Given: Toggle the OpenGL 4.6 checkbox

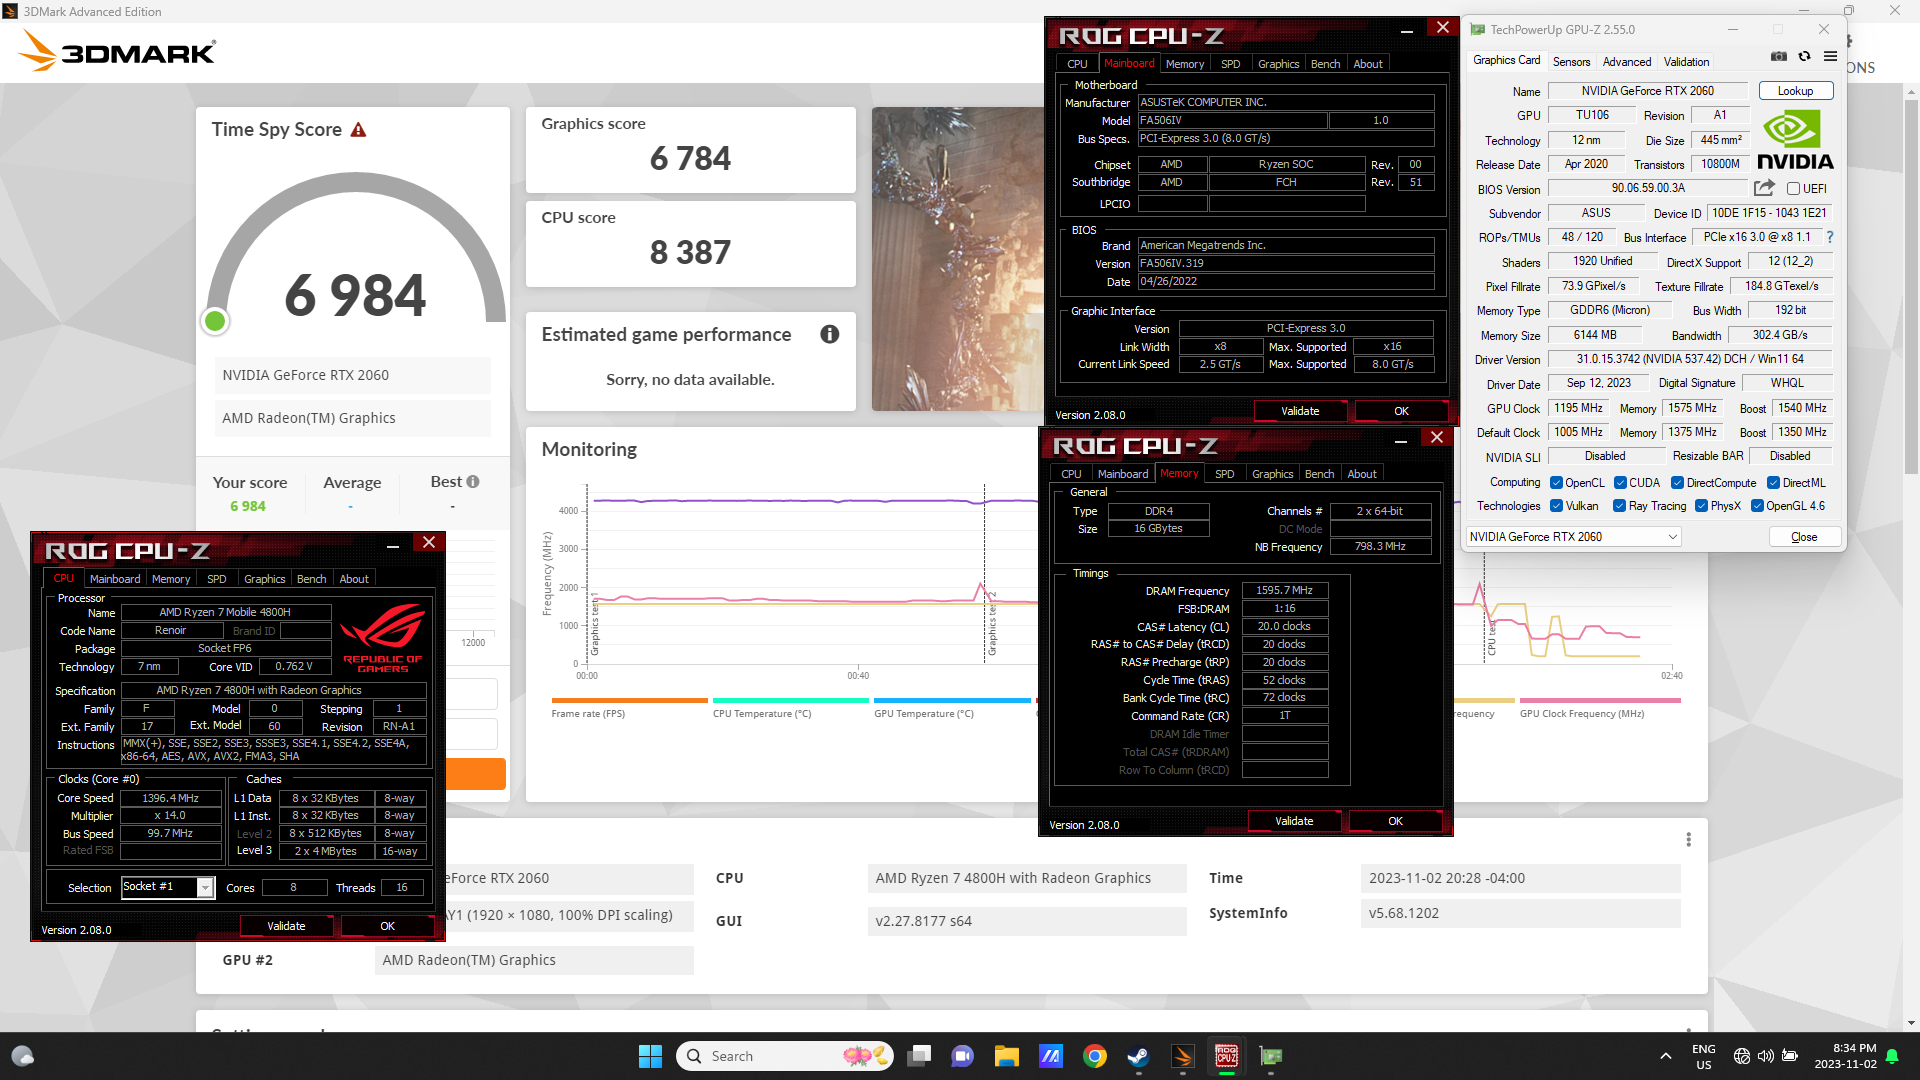Looking at the screenshot, I should 1757,506.
